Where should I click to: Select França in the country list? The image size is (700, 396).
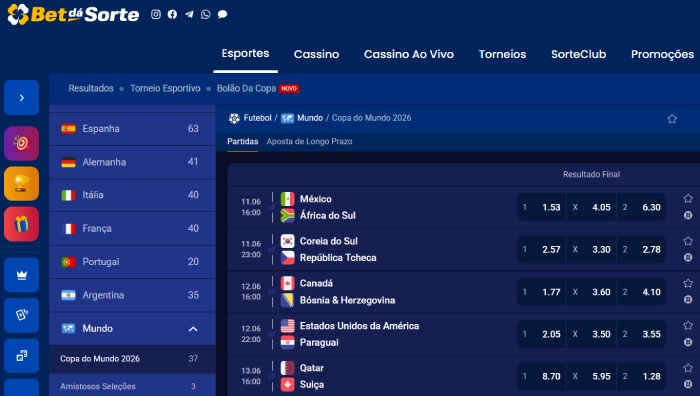pos(132,229)
